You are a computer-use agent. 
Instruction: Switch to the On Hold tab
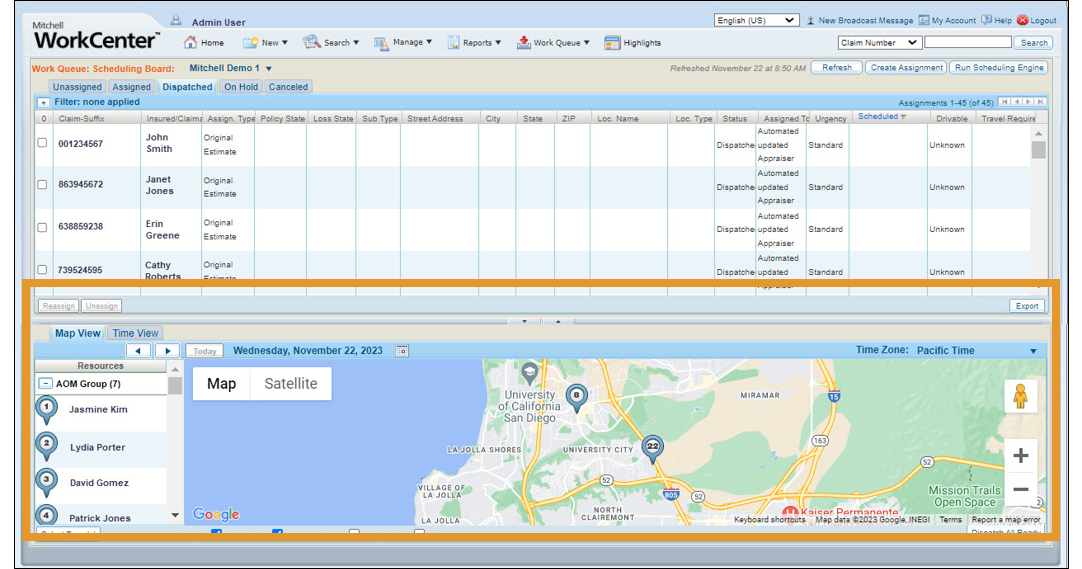pyautogui.click(x=241, y=87)
